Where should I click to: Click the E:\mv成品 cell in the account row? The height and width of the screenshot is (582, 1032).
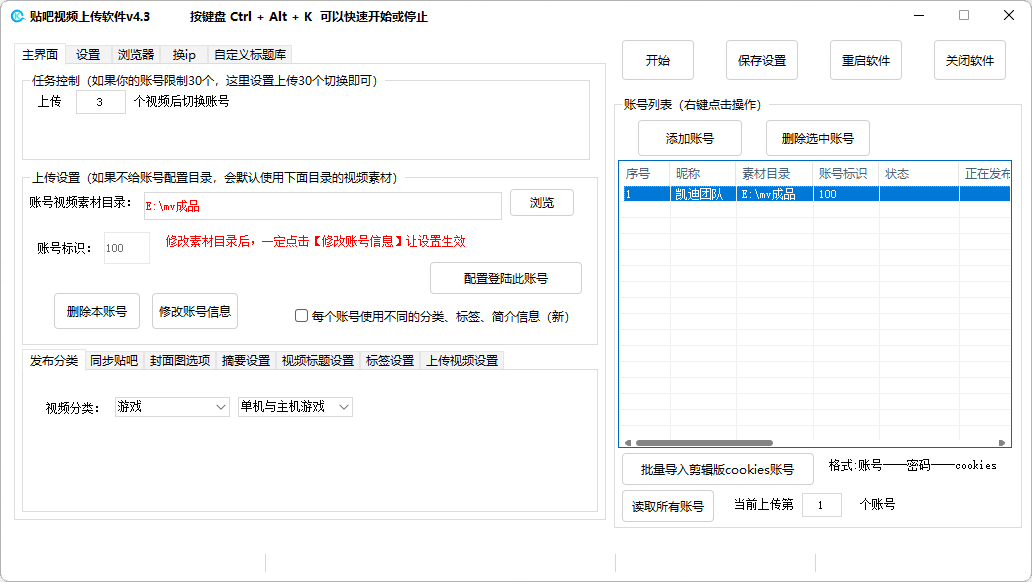coord(775,194)
